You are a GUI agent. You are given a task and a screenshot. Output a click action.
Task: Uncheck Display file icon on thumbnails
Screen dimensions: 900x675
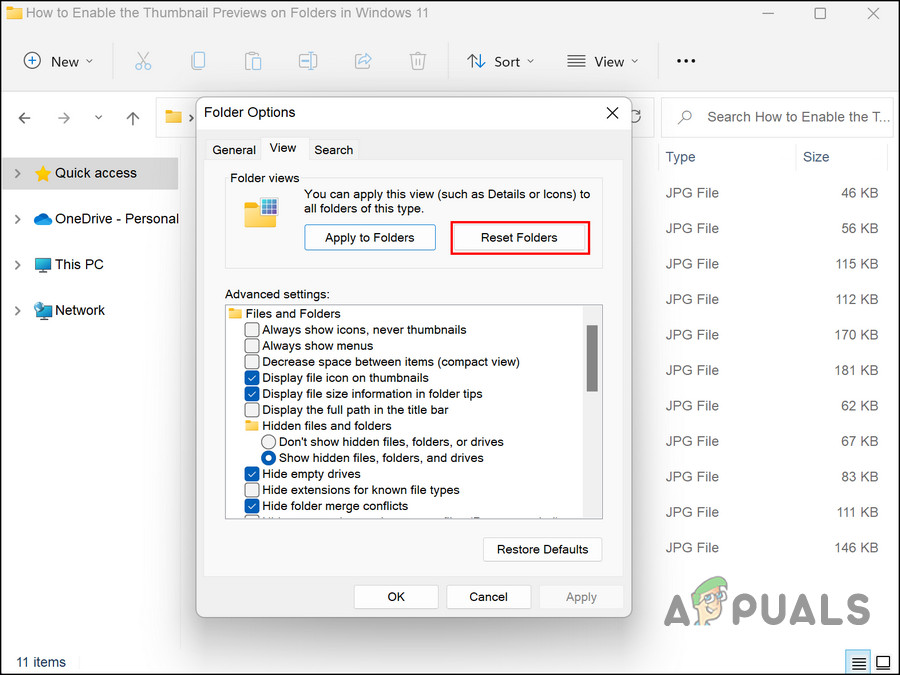[251, 378]
